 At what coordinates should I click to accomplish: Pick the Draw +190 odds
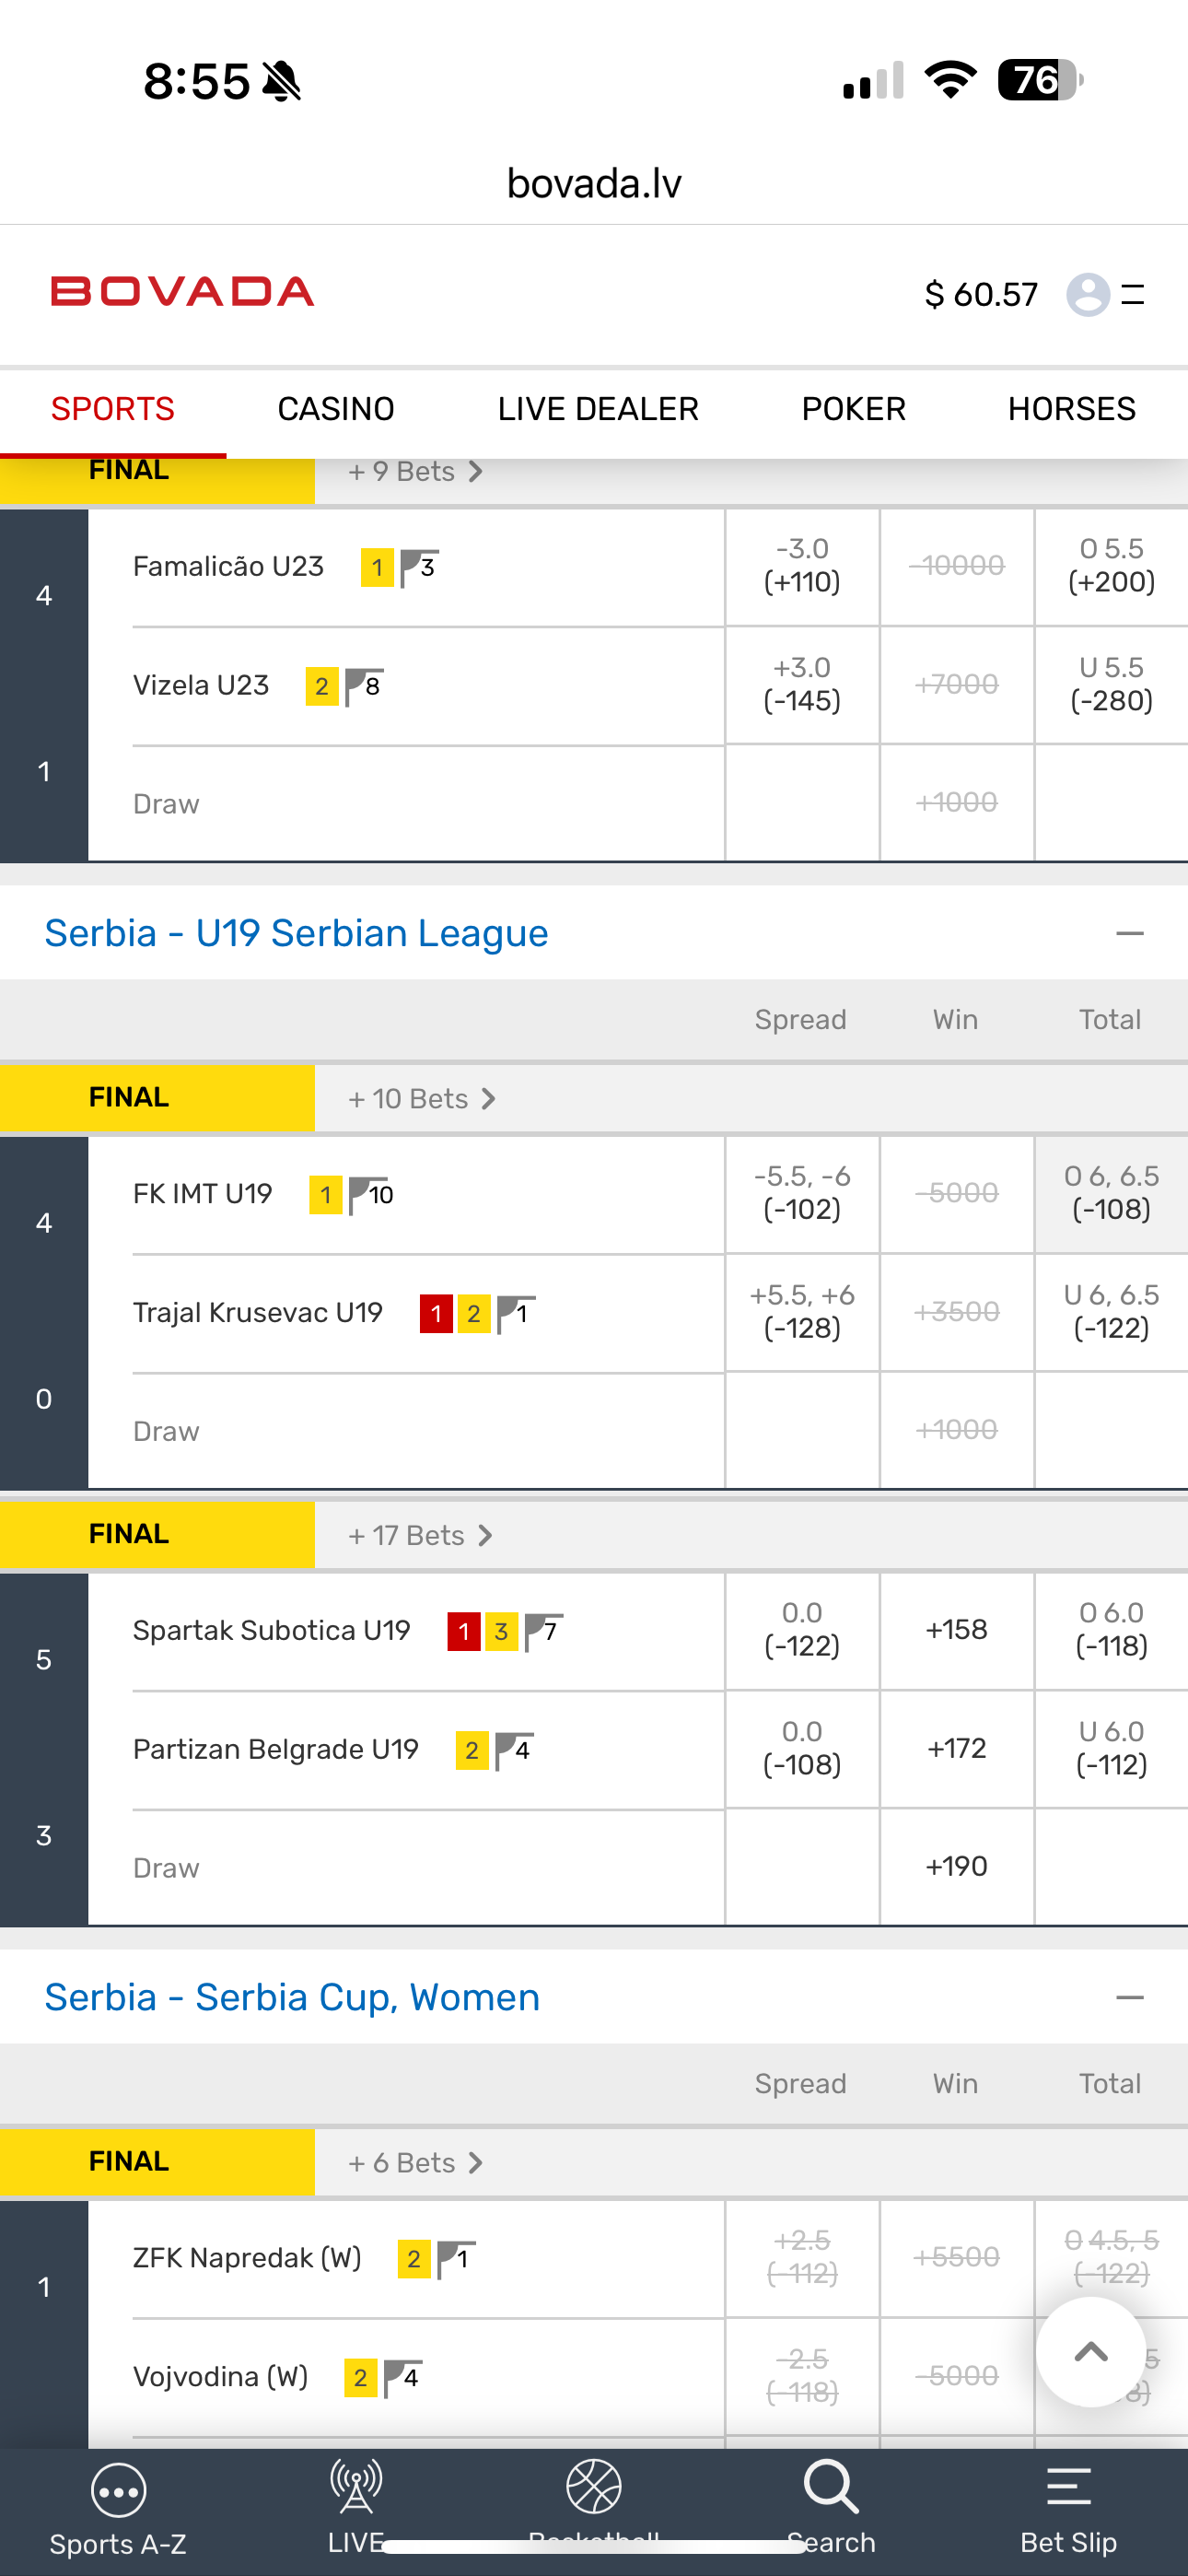956,1866
